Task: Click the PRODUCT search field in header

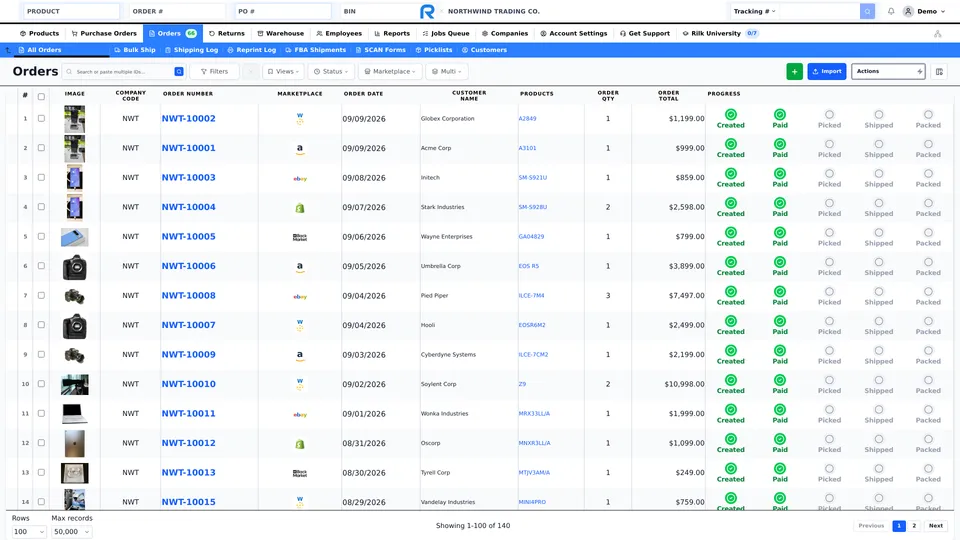Action: pyautogui.click(x=71, y=11)
